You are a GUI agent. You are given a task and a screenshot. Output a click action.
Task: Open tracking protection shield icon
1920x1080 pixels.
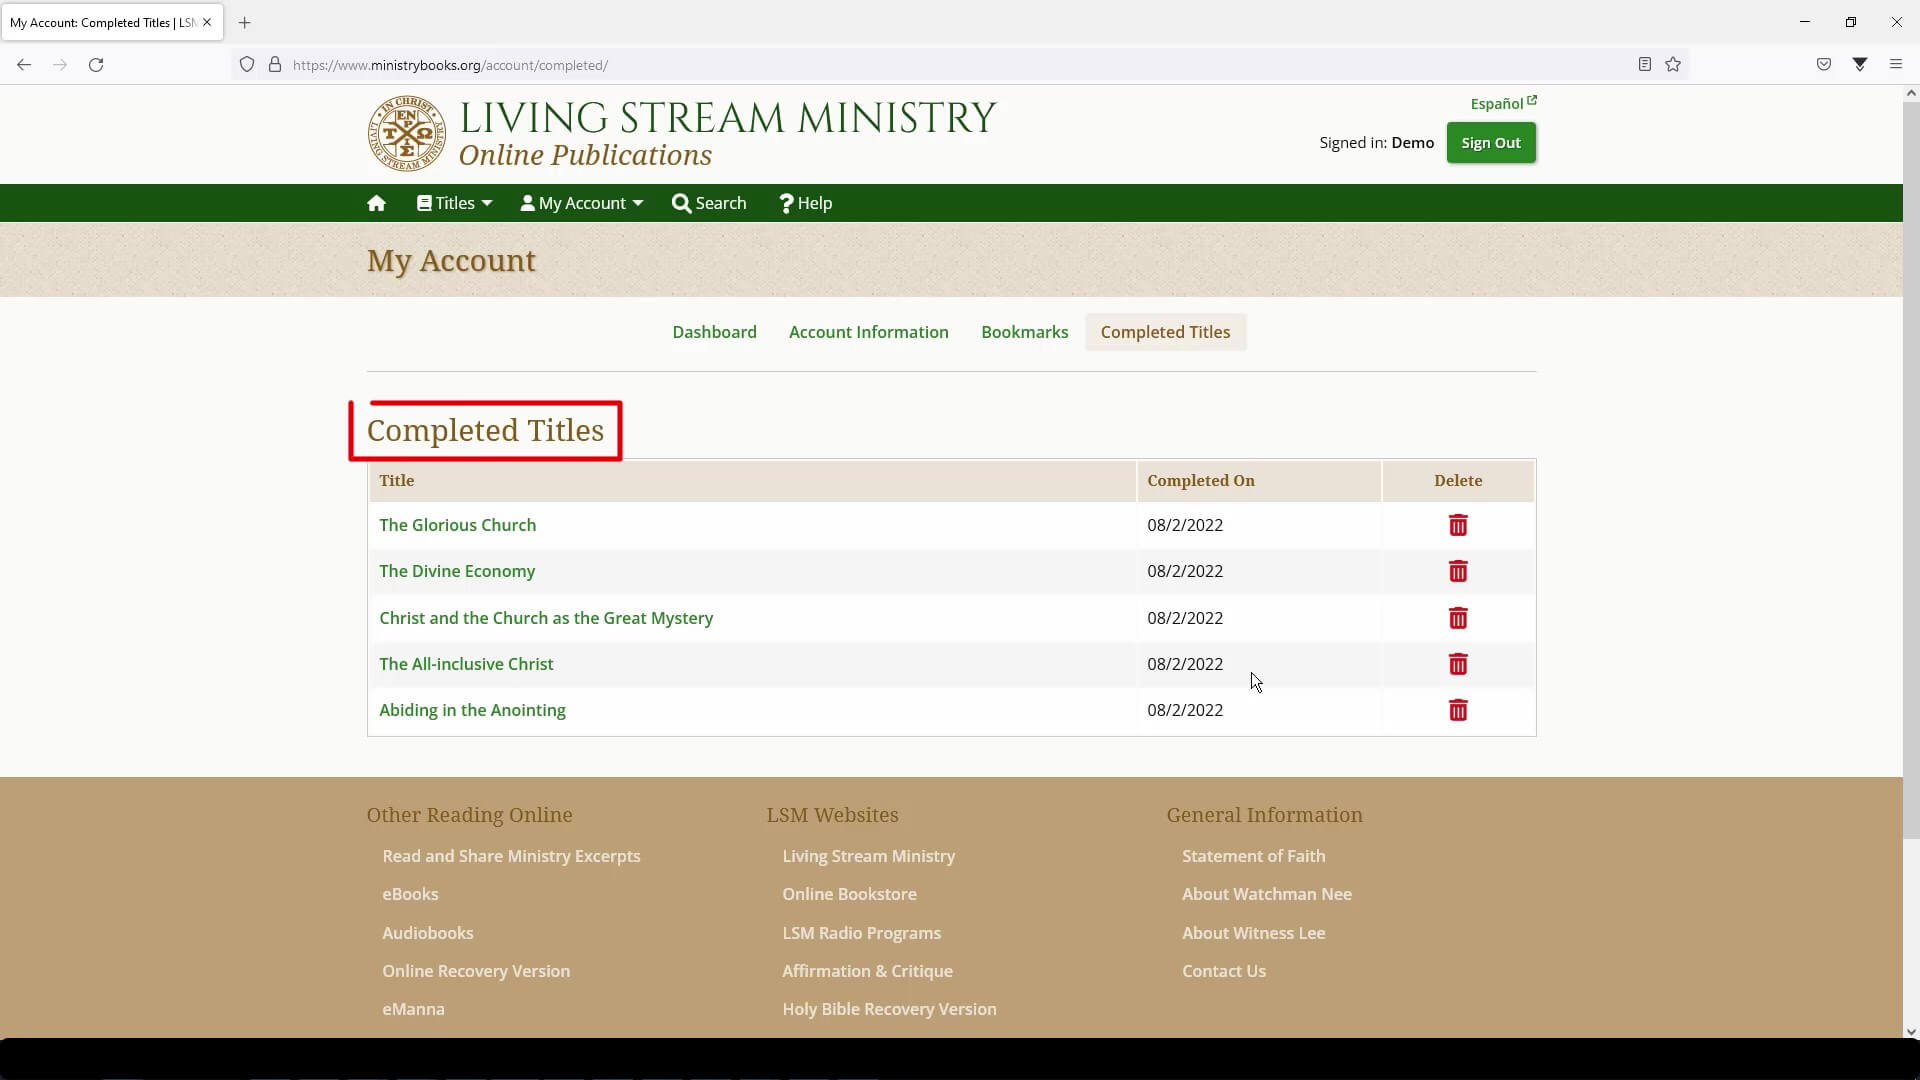coord(247,65)
